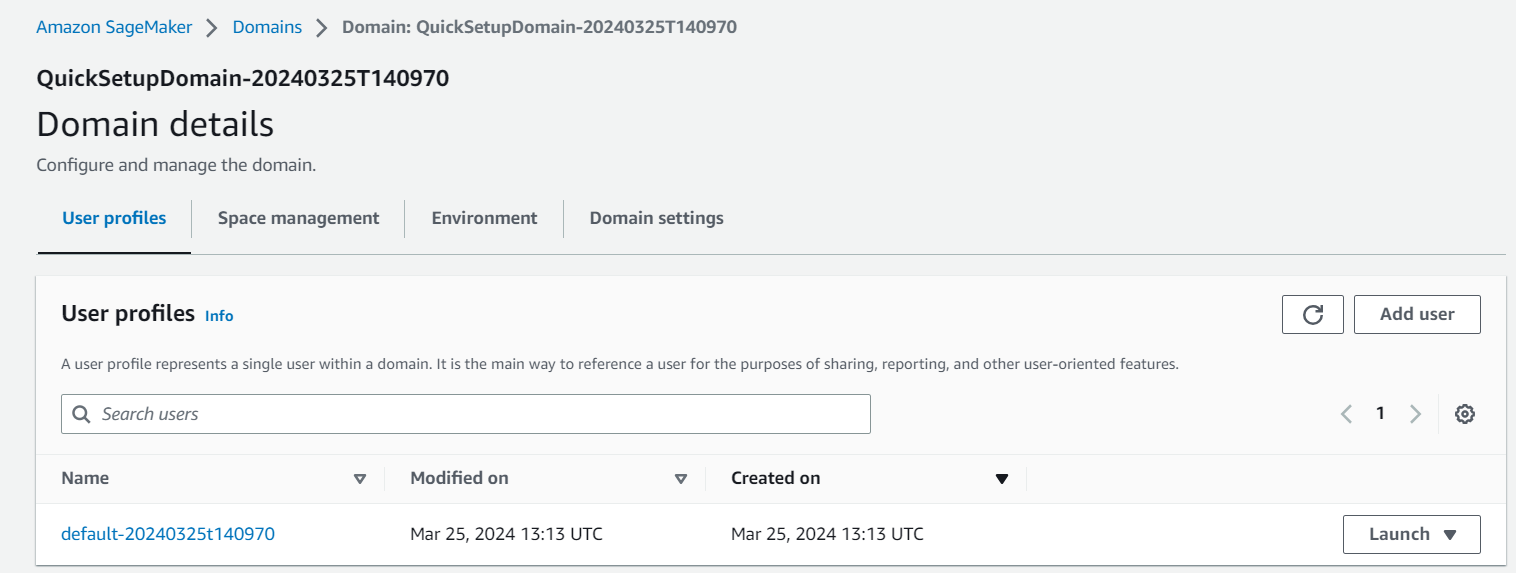
Task: Select page number 1 in pagination
Action: coord(1380,413)
